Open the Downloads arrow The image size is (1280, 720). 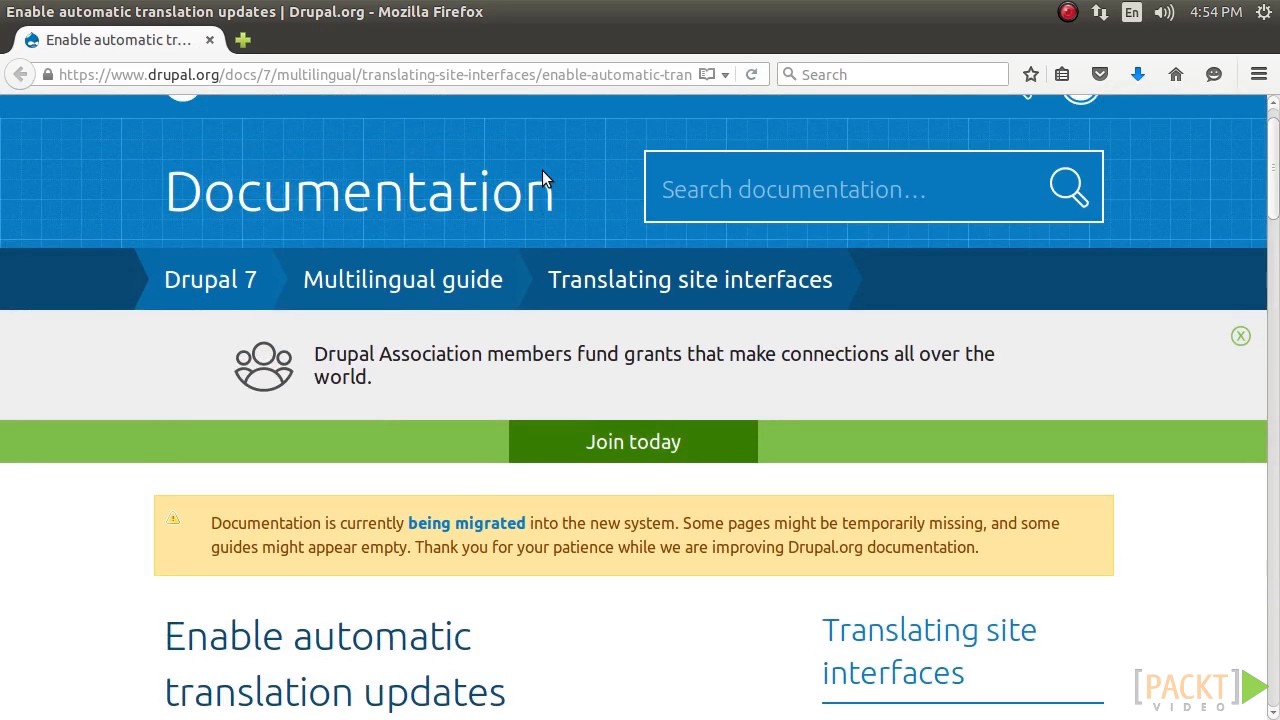pyautogui.click(x=1138, y=74)
